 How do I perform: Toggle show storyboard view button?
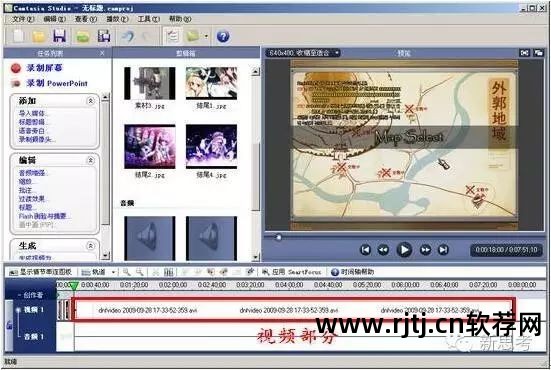(x=40, y=272)
